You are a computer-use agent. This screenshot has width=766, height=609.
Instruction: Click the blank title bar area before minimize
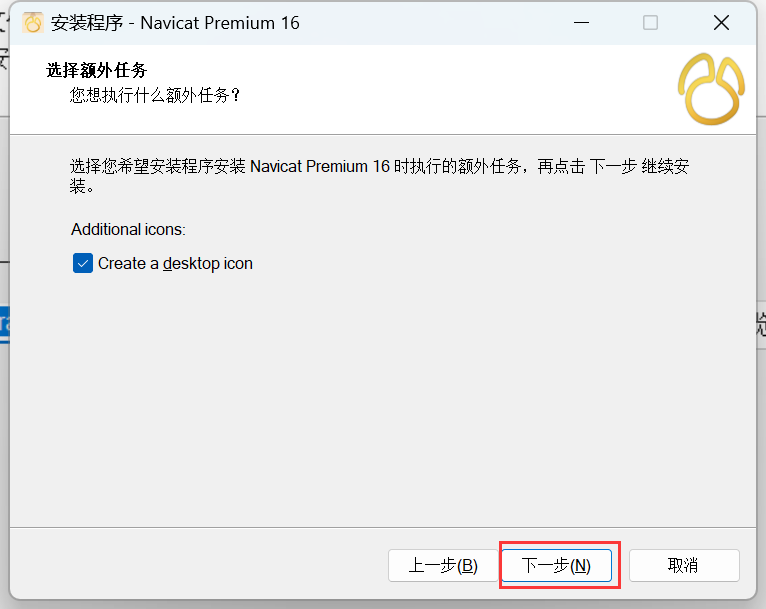pos(430,23)
